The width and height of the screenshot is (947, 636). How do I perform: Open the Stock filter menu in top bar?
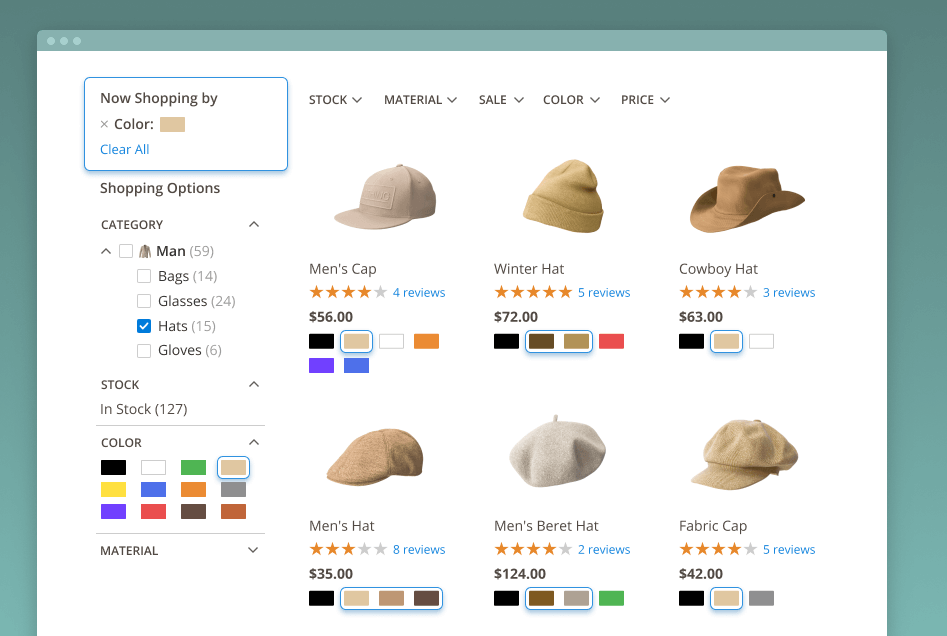coord(335,100)
